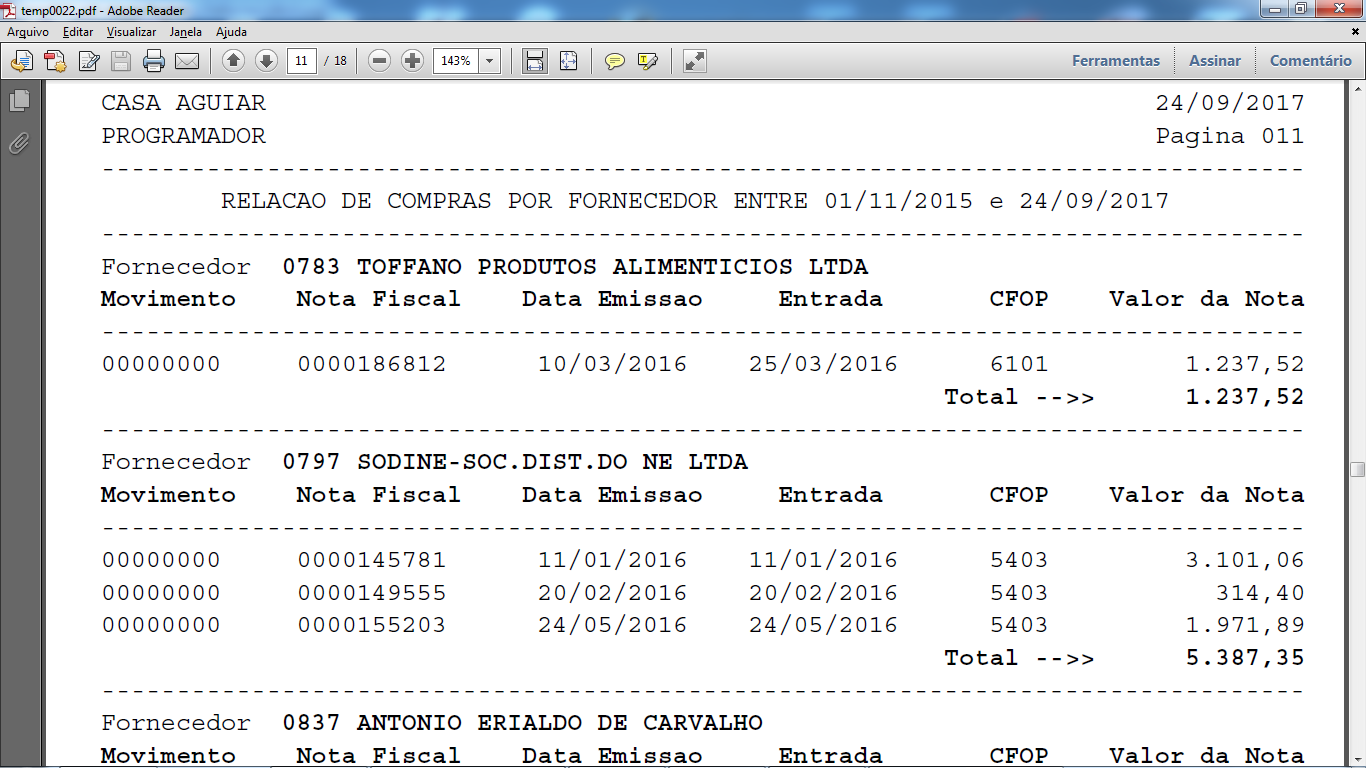
Task: Open the Arquivo menu
Action: [28, 32]
